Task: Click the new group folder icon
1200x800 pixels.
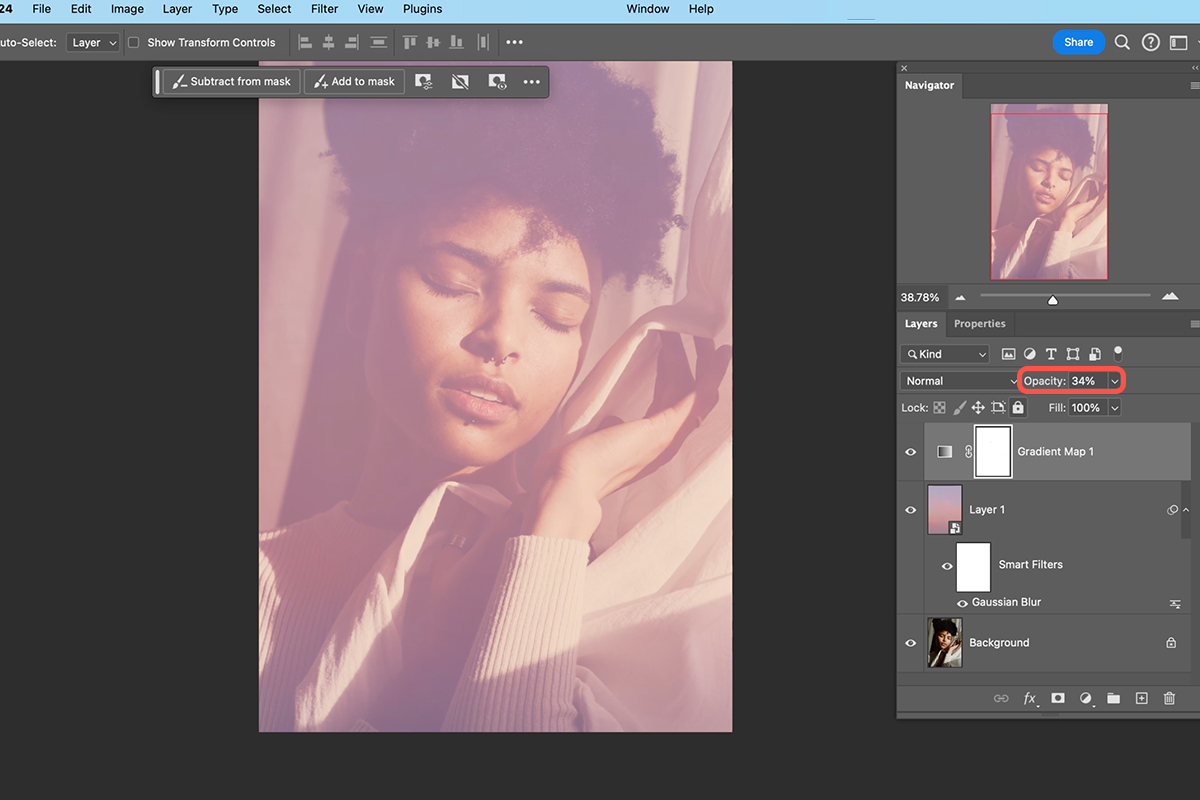Action: click(x=1113, y=698)
